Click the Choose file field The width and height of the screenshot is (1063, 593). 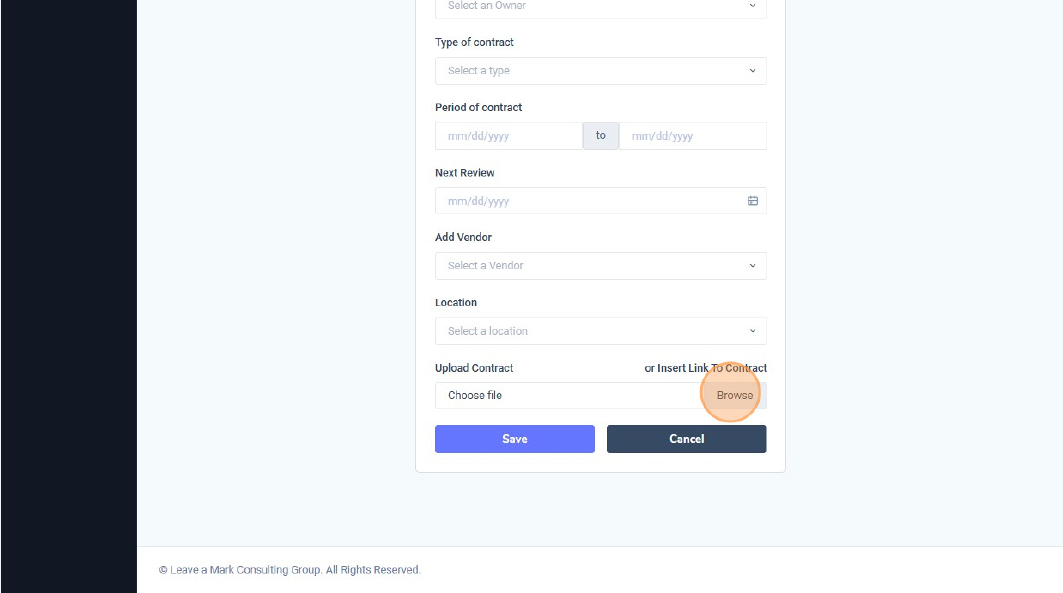click(550, 394)
